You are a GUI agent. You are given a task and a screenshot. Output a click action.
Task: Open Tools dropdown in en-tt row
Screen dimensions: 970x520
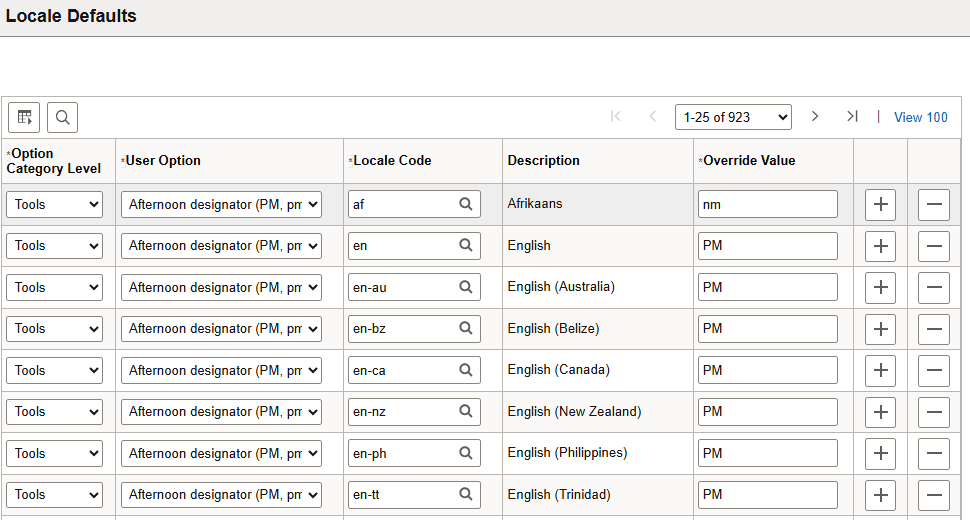coord(54,494)
